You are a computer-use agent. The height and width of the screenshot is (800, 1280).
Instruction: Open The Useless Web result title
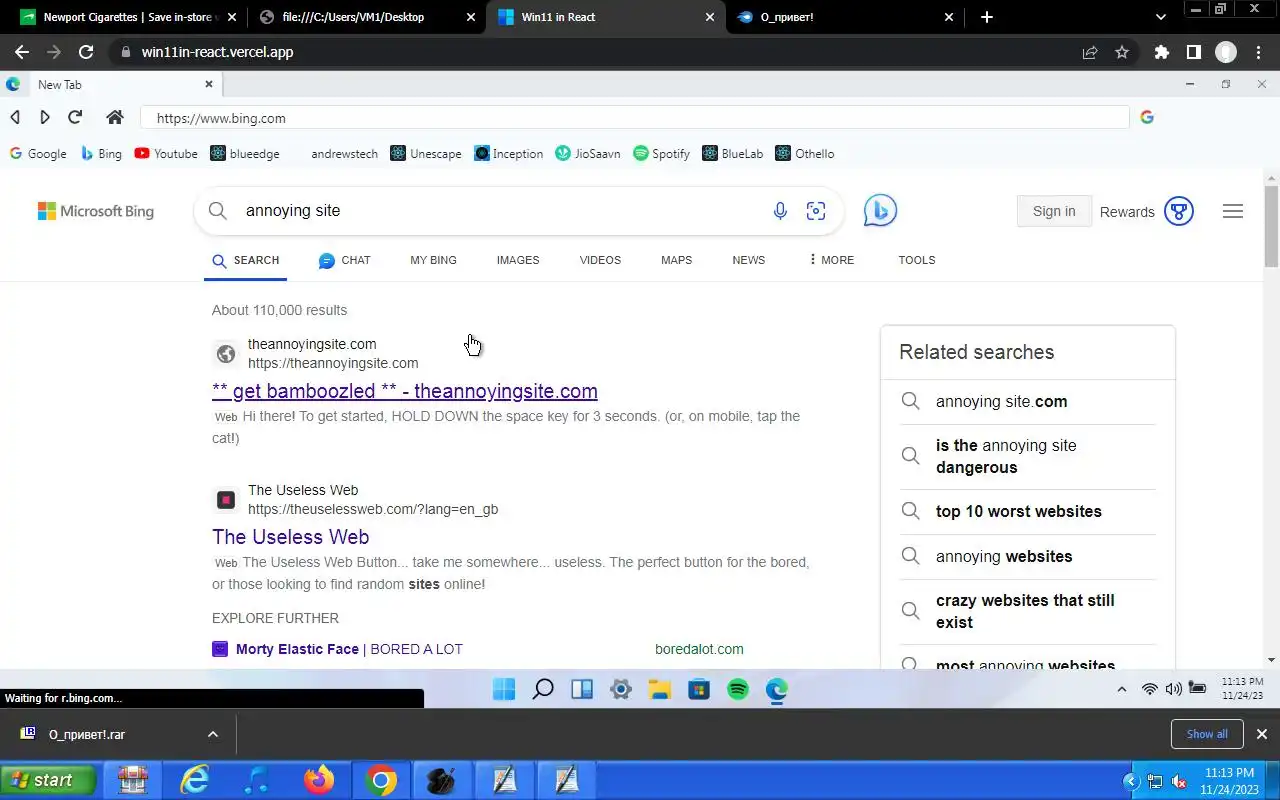click(291, 537)
